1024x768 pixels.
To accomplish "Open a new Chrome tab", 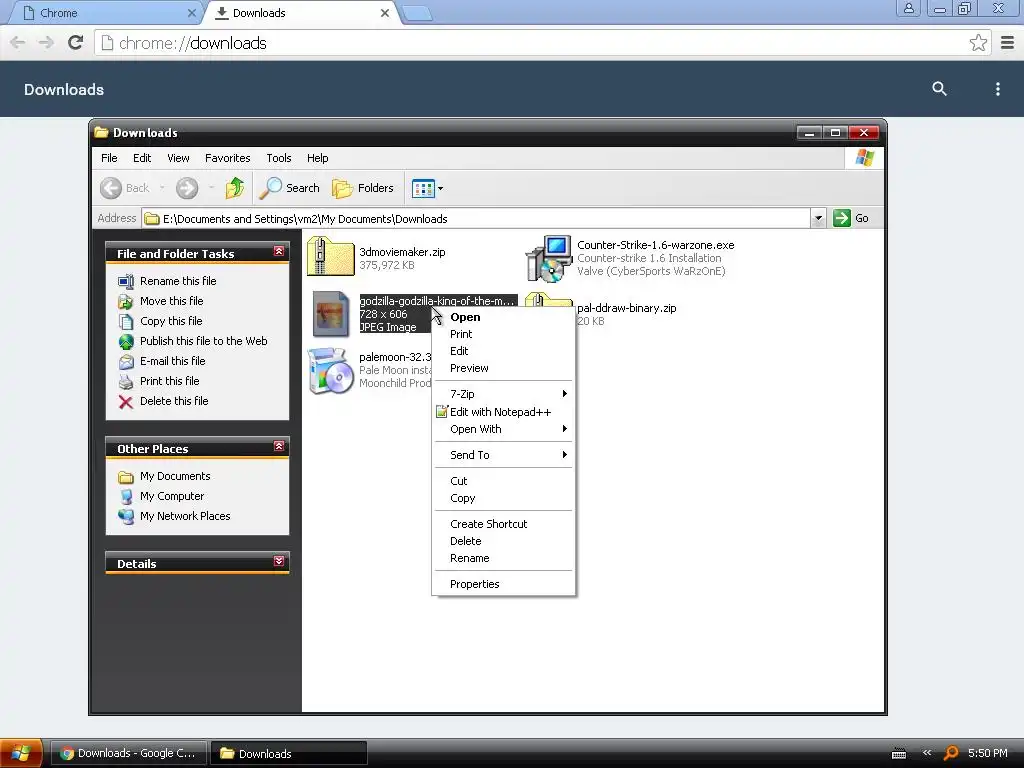I will coord(417,13).
